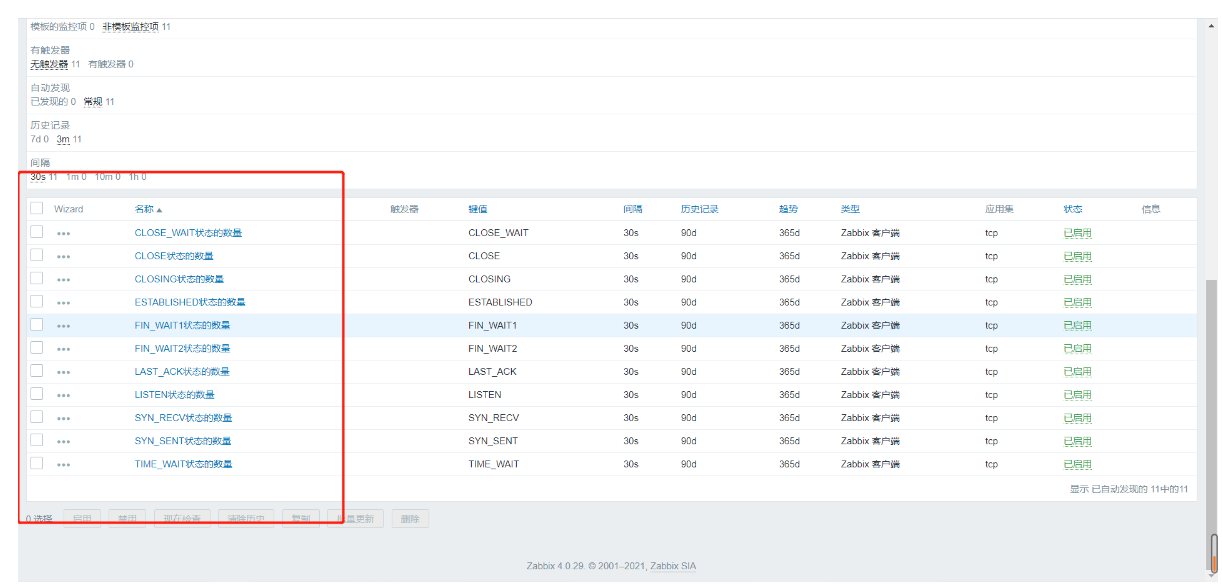Image resolution: width=1222 pixels, height=588 pixels.
Task: Check the FIN_WAIT1状态的数量 row checkbox
Action: (x=37, y=324)
